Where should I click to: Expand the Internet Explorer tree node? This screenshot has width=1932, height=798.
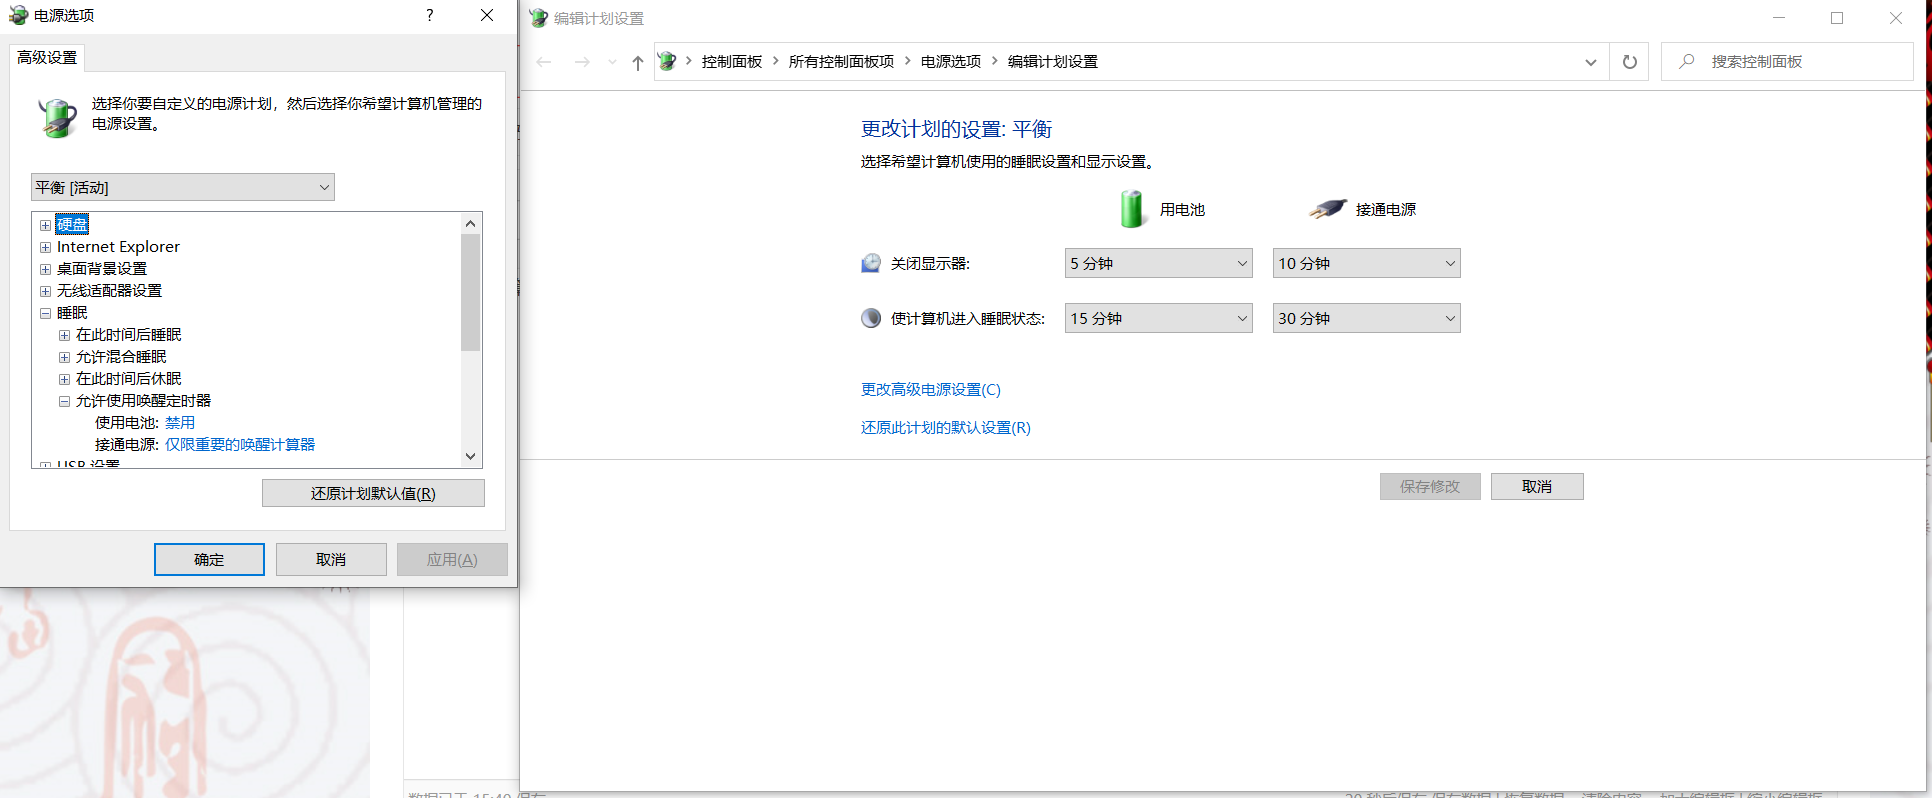pos(45,247)
